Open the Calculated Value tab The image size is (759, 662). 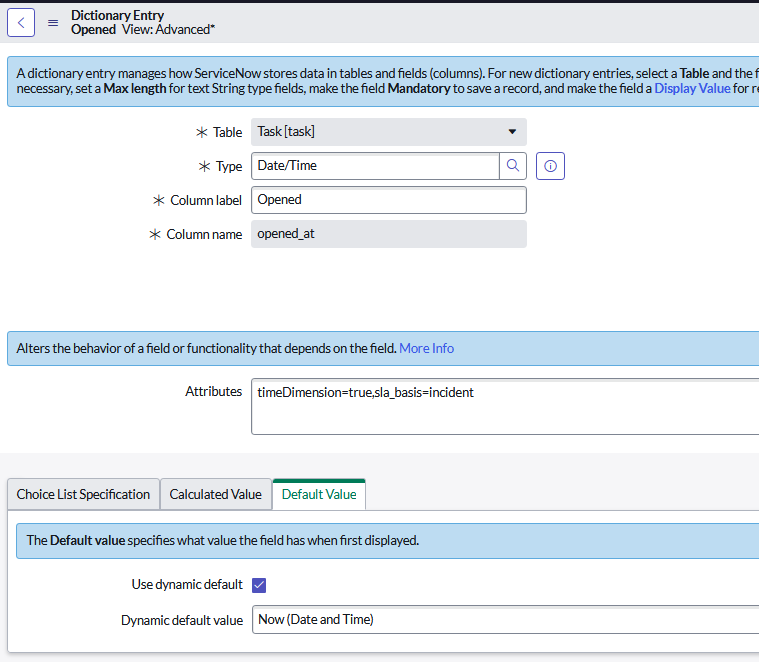pyautogui.click(x=215, y=494)
